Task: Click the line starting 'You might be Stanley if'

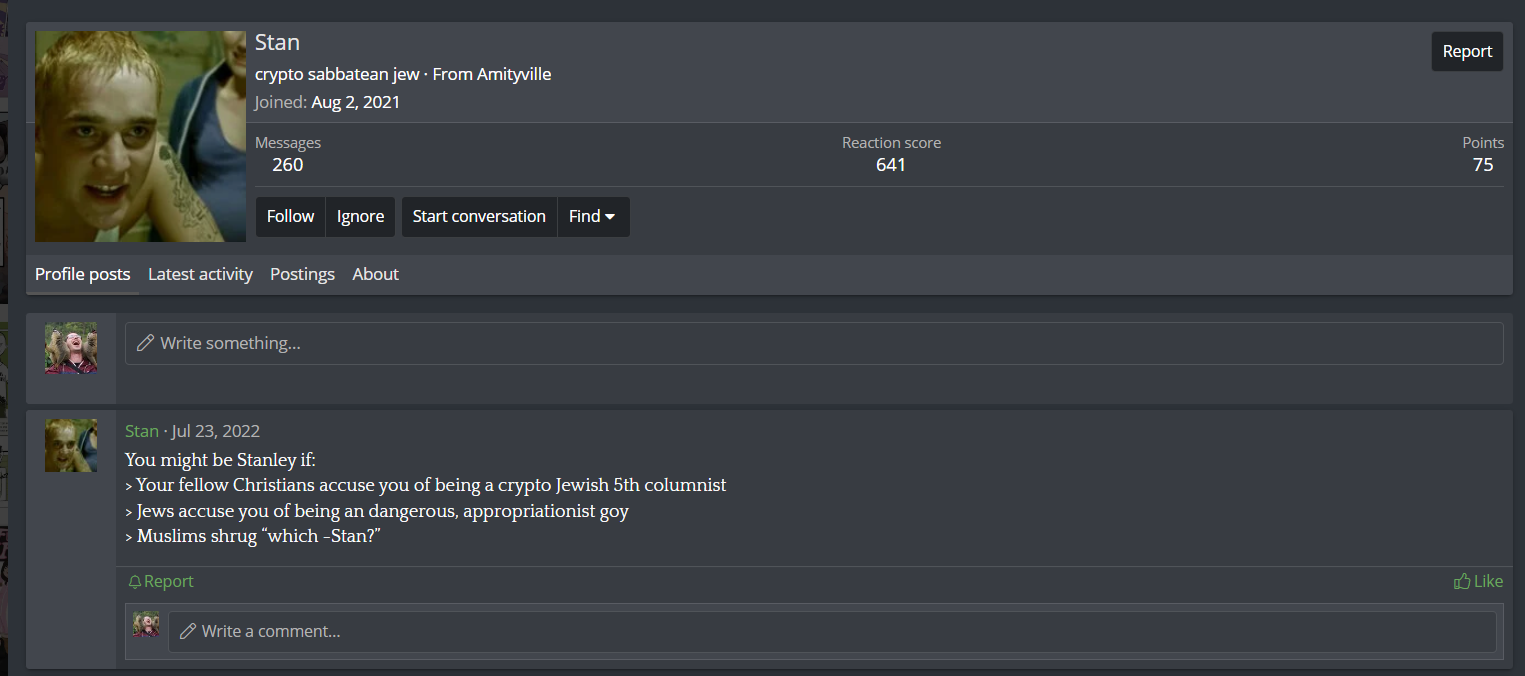Action: point(220,460)
